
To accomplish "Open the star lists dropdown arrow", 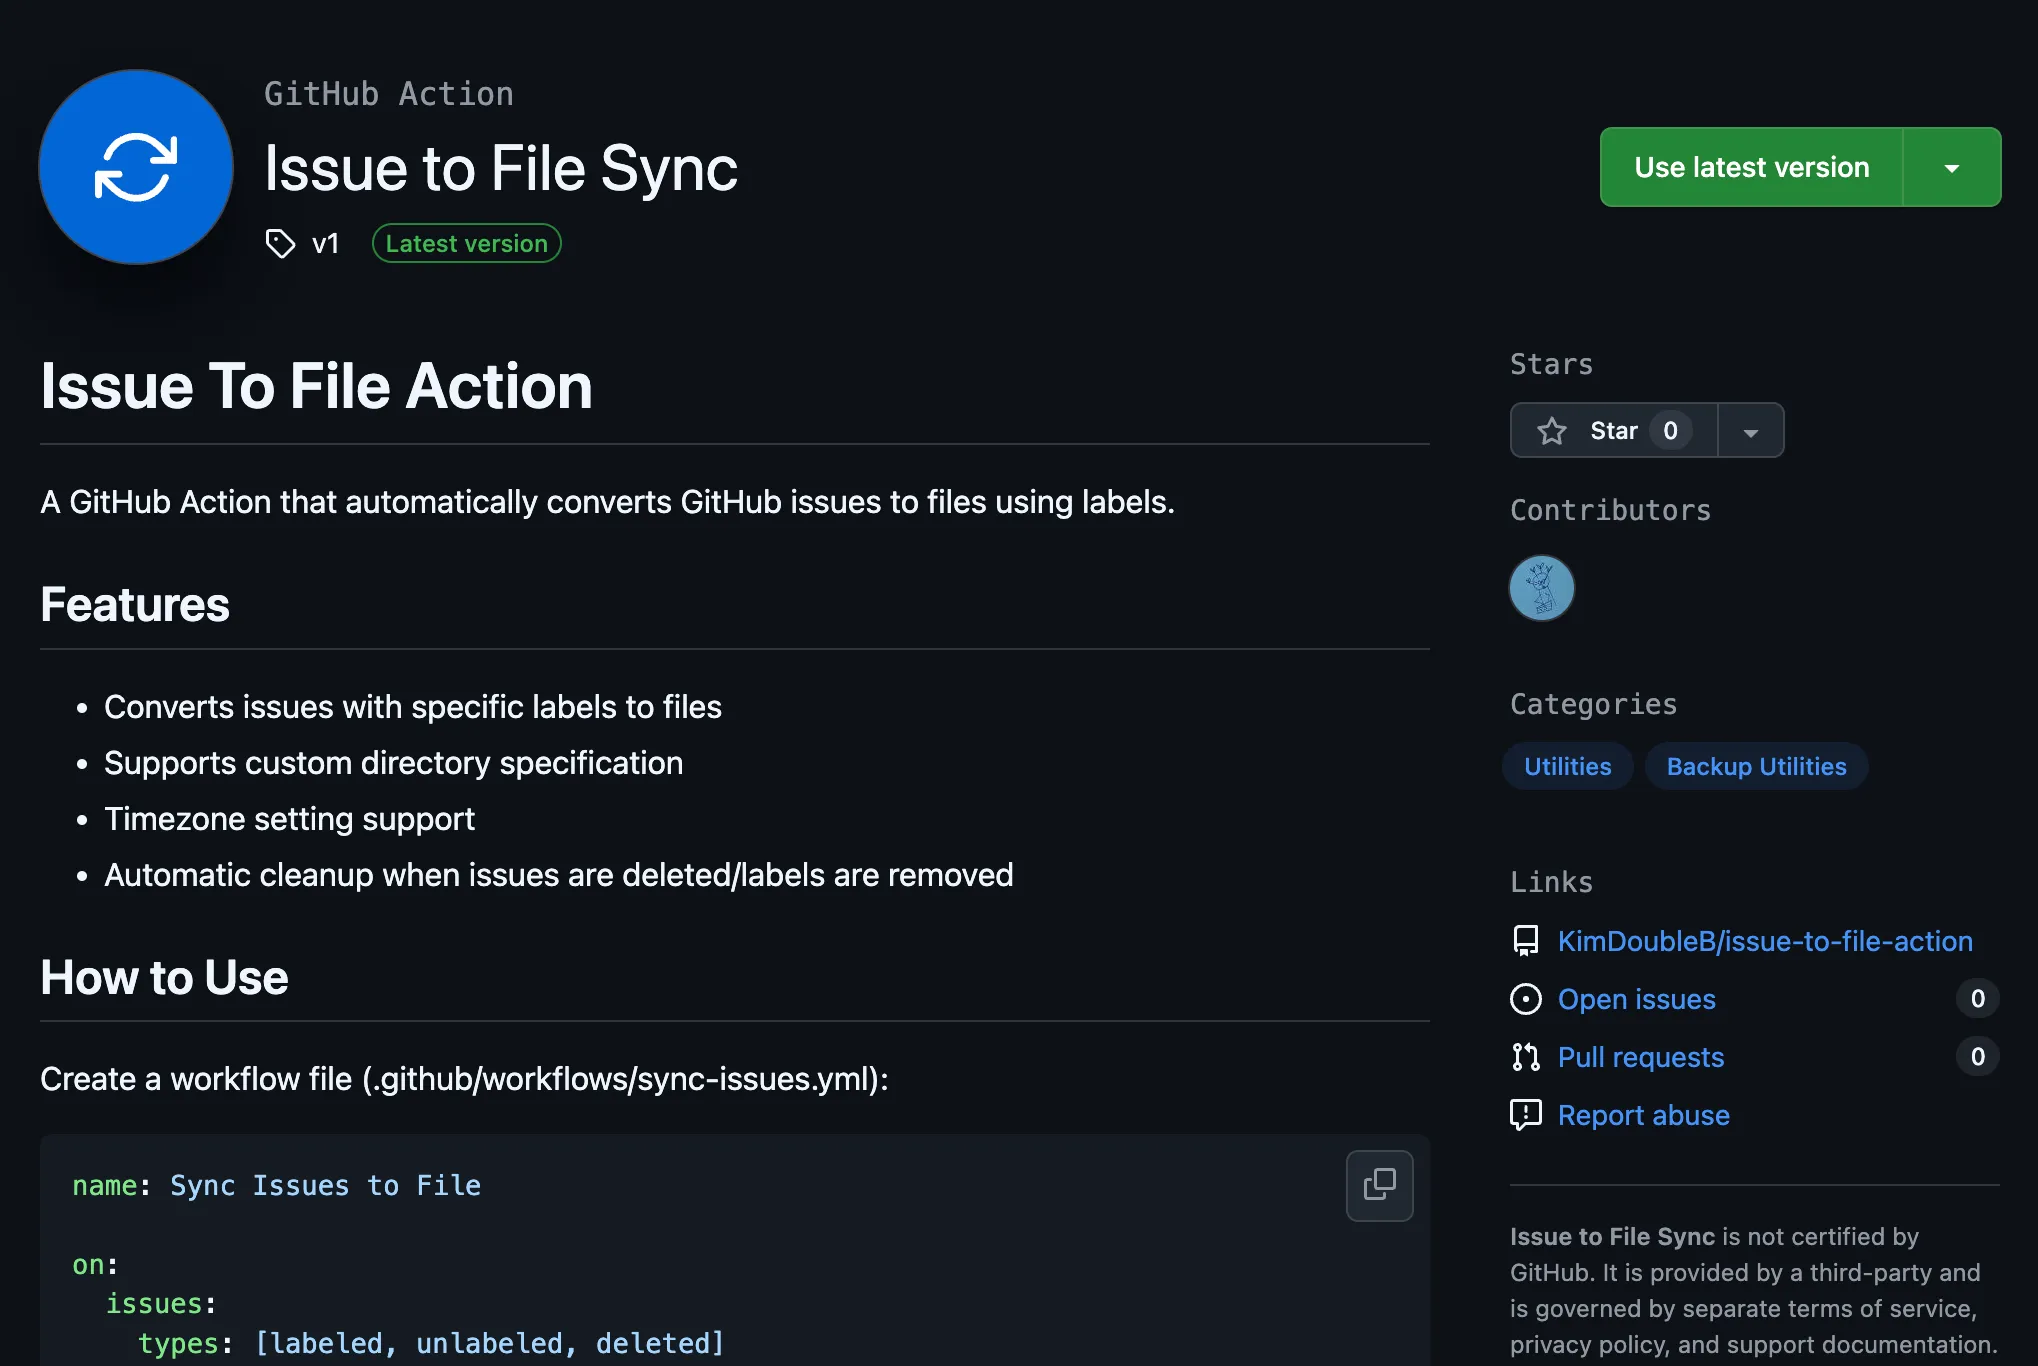I will coord(1750,432).
